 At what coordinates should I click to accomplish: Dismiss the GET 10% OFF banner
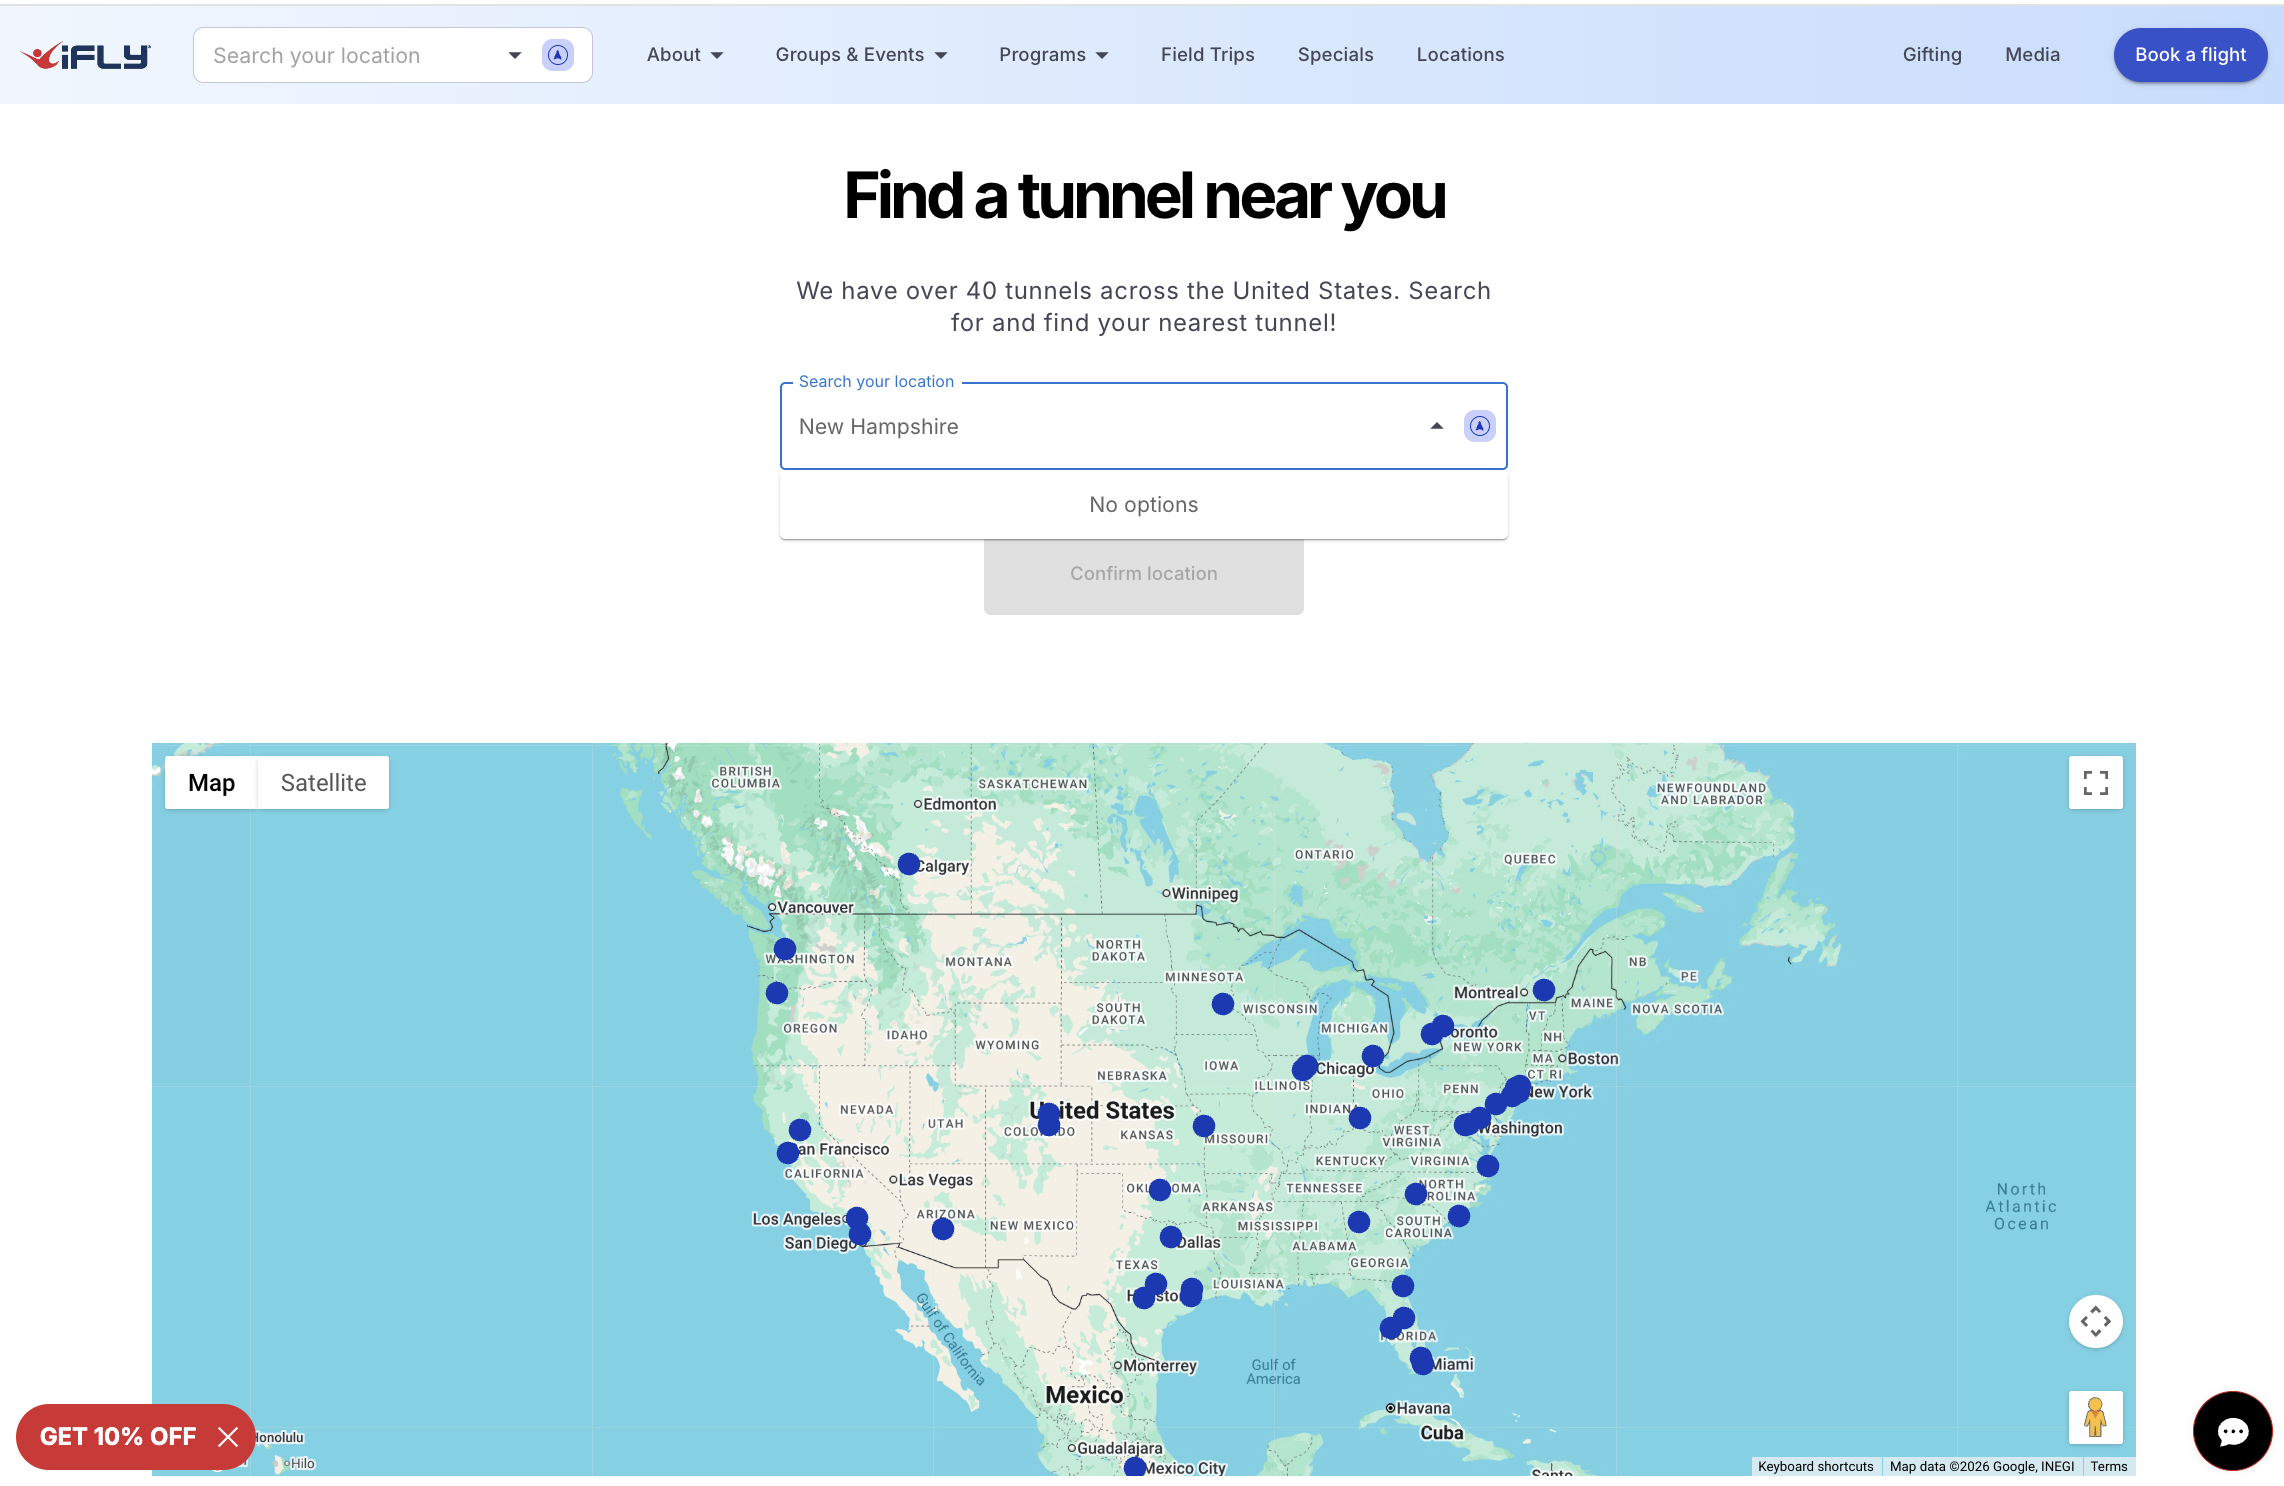click(228, 1437)
